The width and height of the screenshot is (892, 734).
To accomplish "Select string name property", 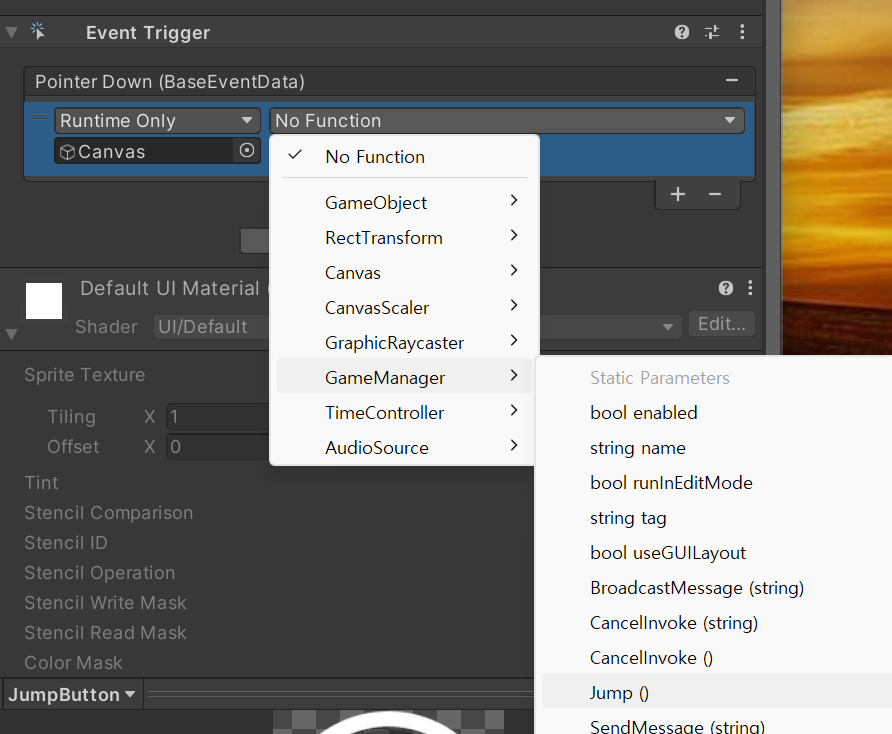I will coord(717,448).
